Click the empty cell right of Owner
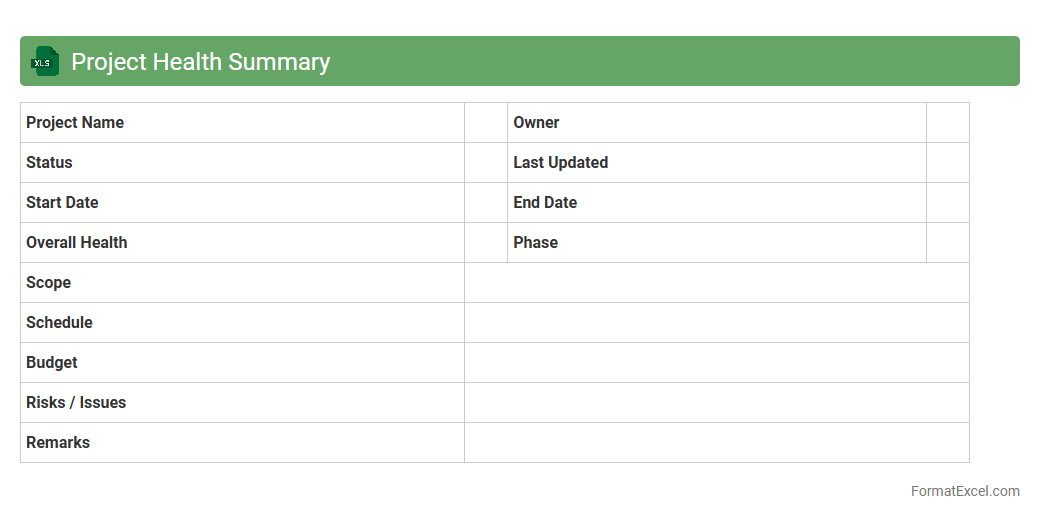The width and height of the screenshot is (1040, 520). [x=947, y=123]
